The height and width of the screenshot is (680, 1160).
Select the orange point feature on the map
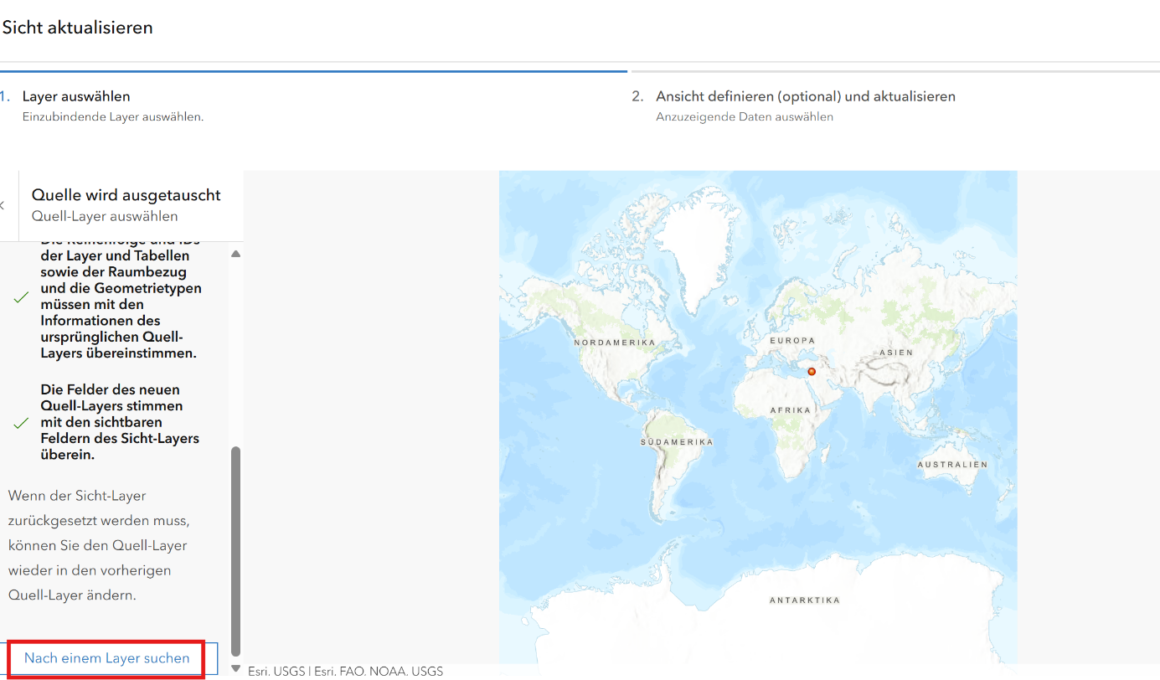click(x=812, y=371)
